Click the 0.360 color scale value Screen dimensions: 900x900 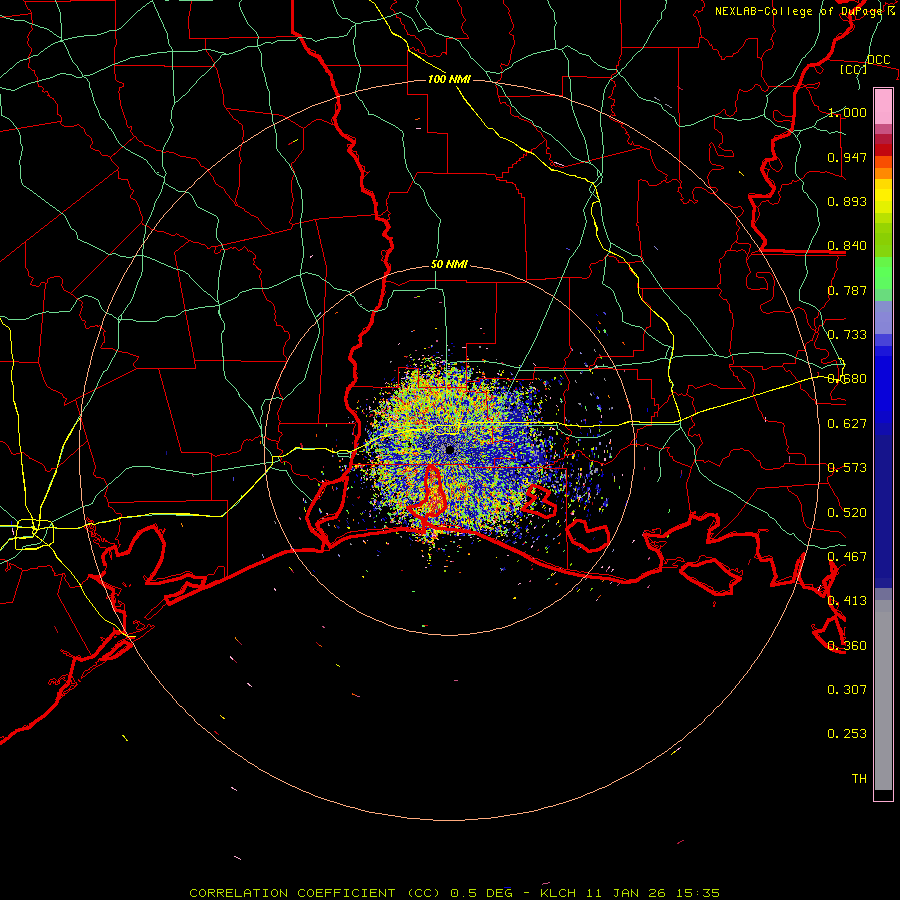(x=847, y=646)
